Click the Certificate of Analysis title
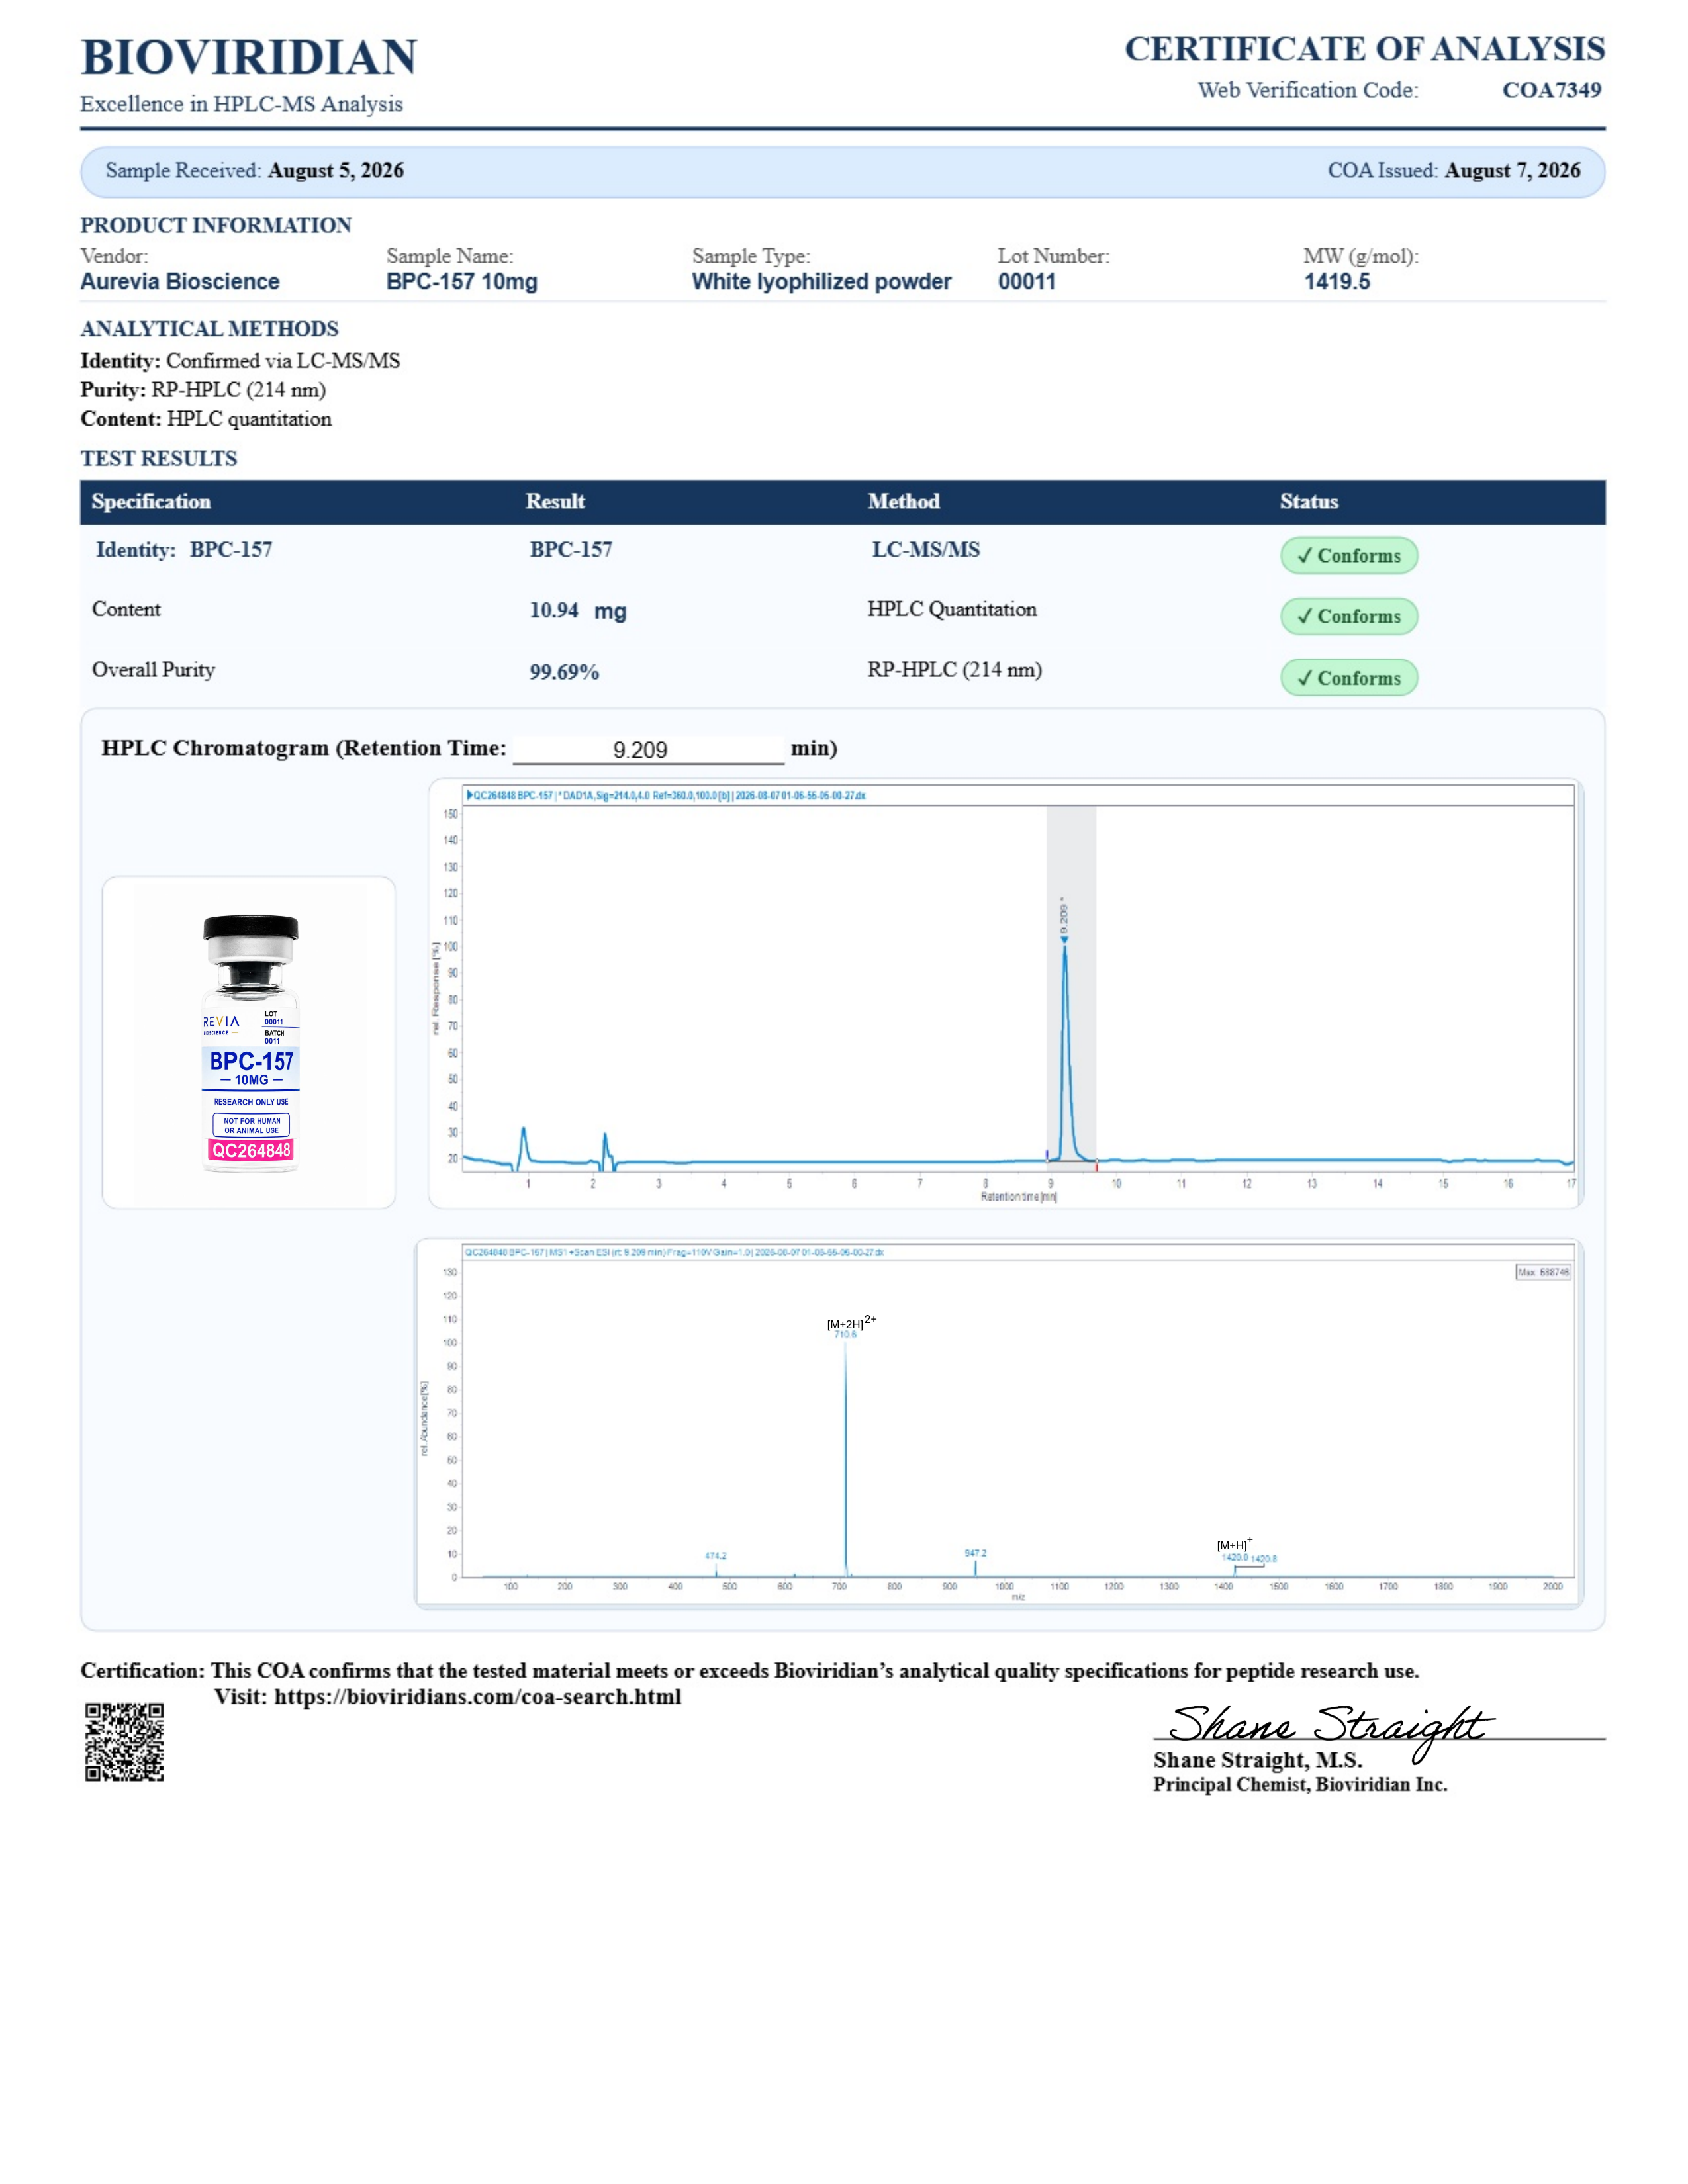 [1365, 49]
